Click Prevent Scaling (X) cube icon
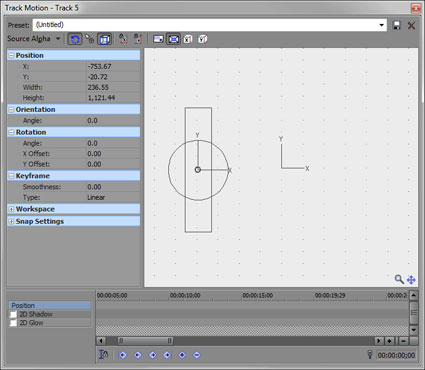Viewport: 425px width, 370px height. (188, 39)
